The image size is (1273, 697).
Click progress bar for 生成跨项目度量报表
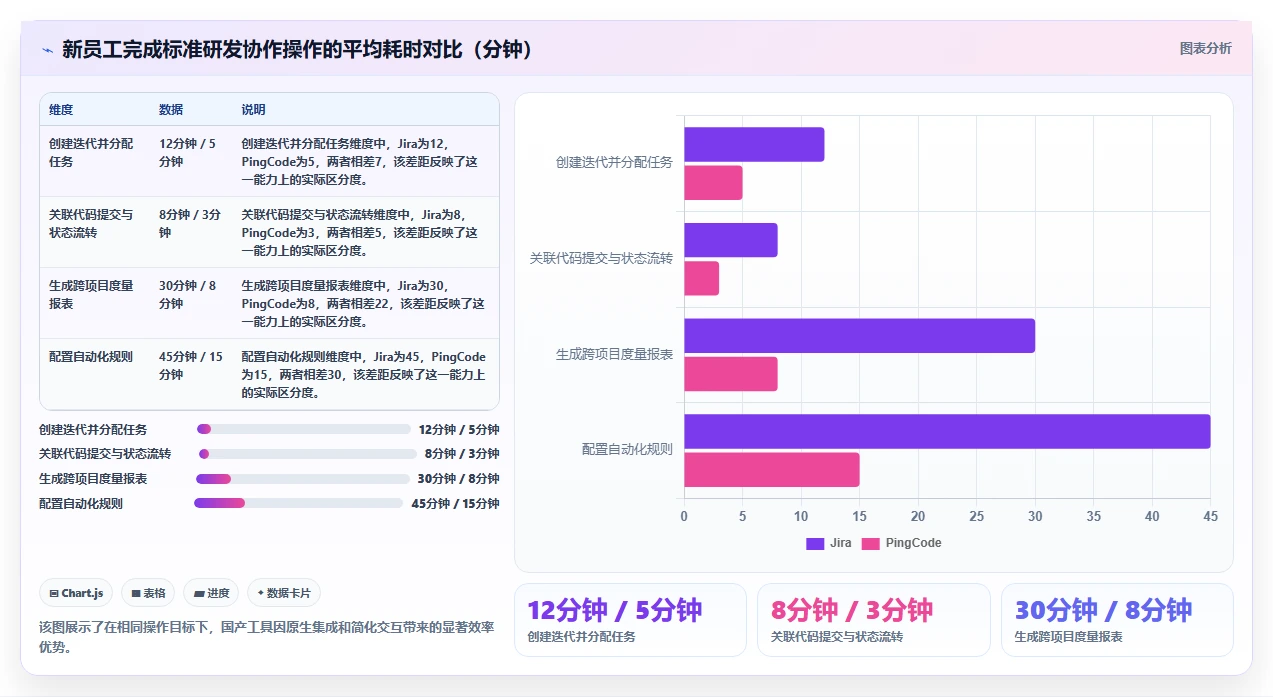click(x=303, y=479)
